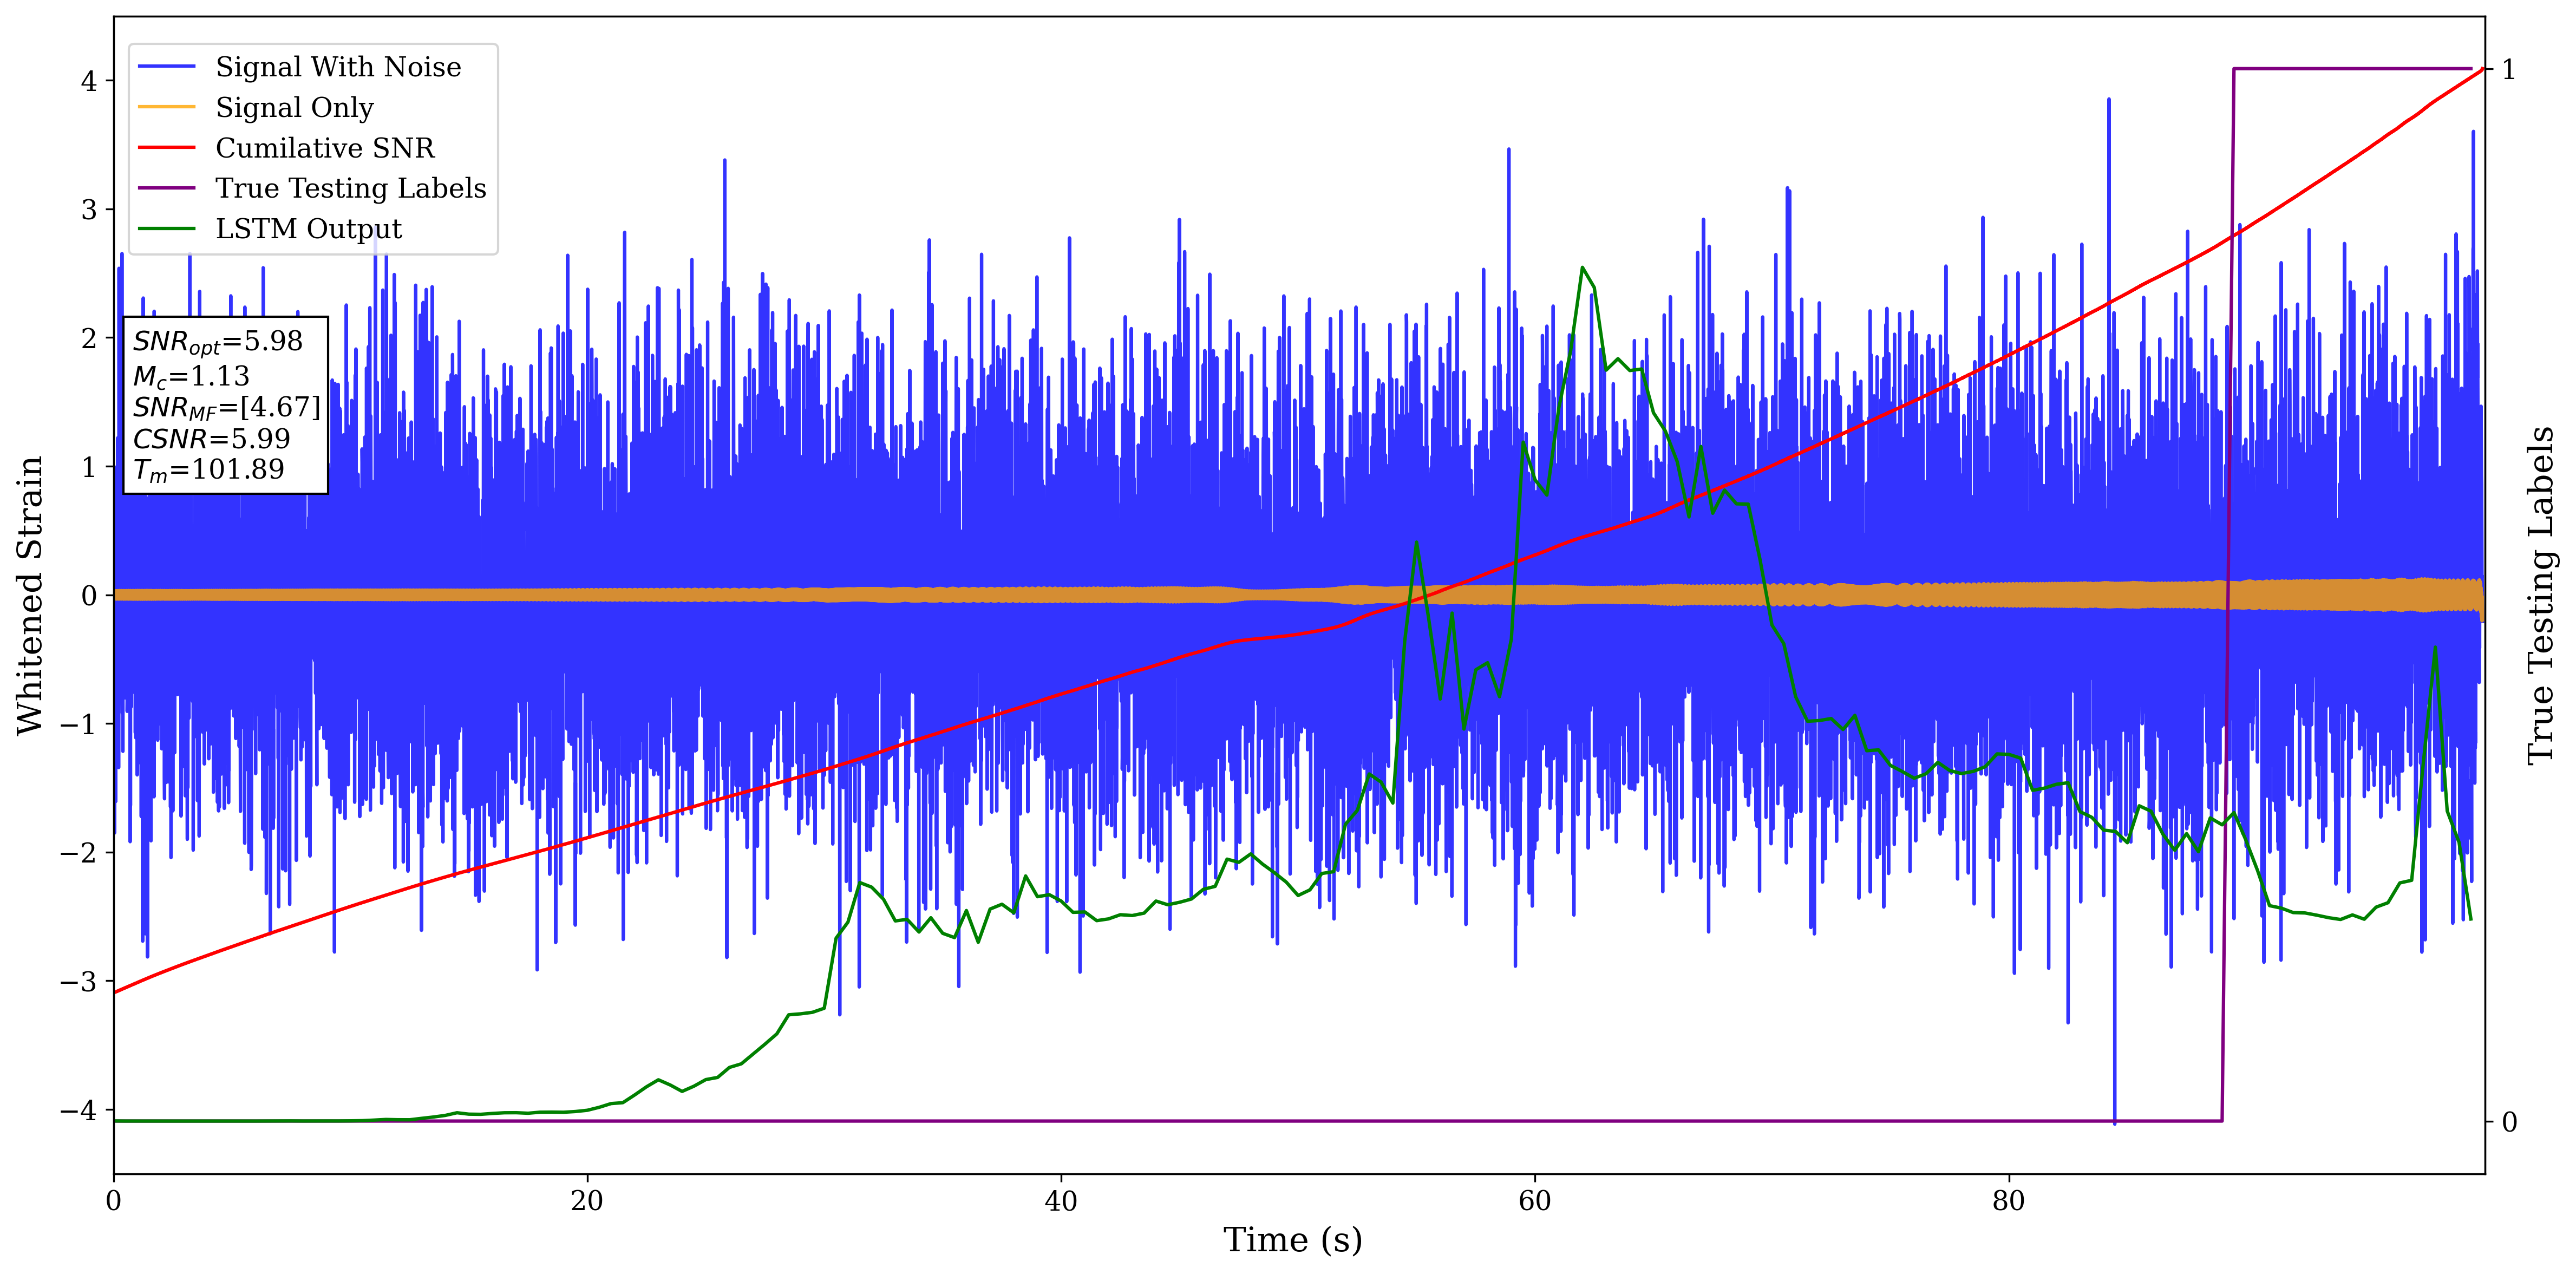The image size is (2576, 1274).
Task: Click the orange Signal Only legend line
Action: click(x=166, y=107)
